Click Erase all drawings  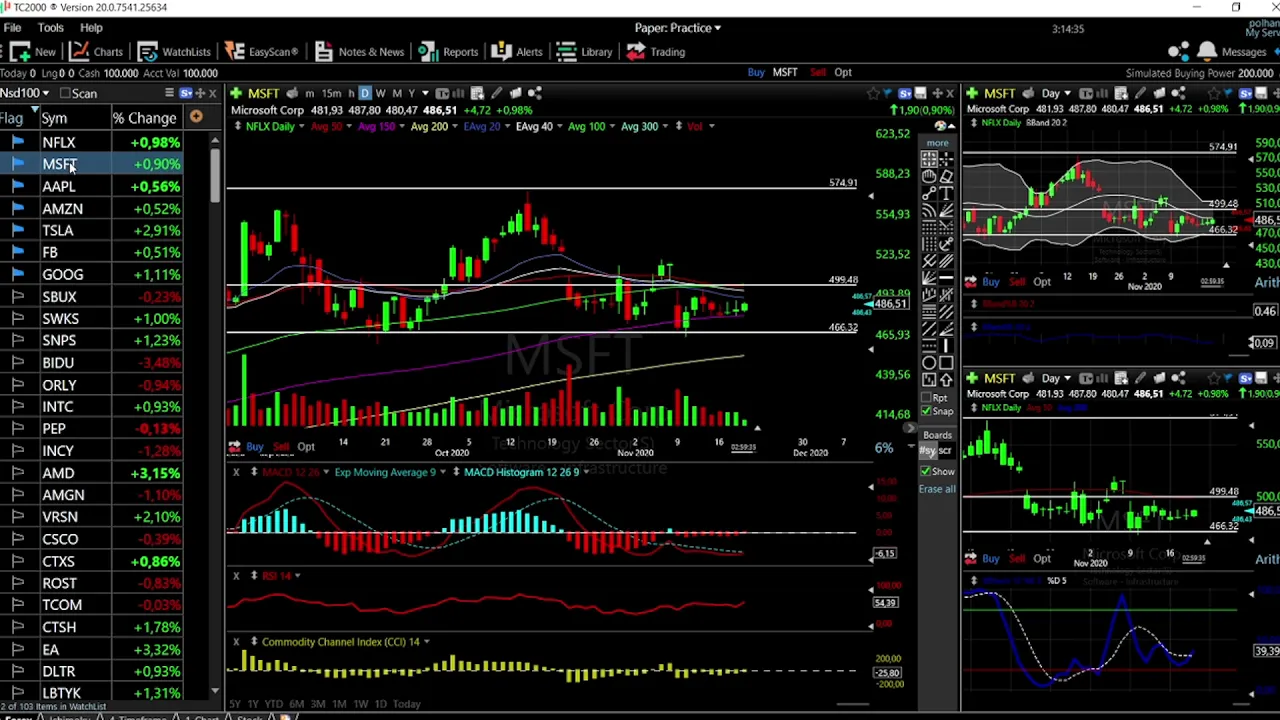tap(937, 489)
